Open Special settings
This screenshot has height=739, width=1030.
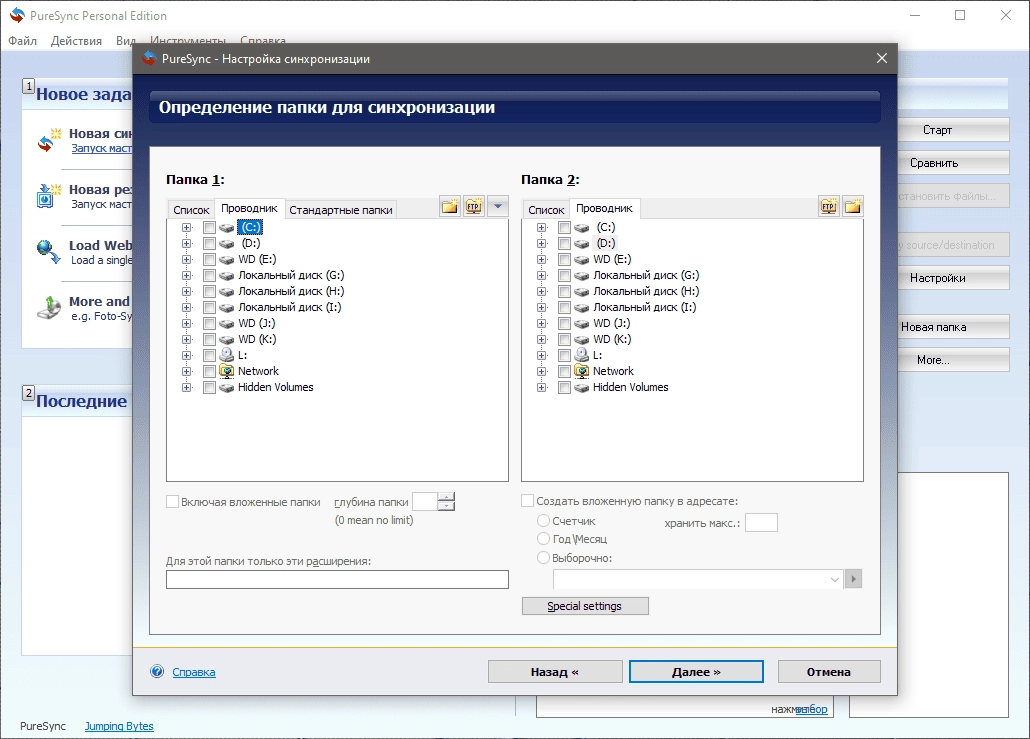pos(585,606)
